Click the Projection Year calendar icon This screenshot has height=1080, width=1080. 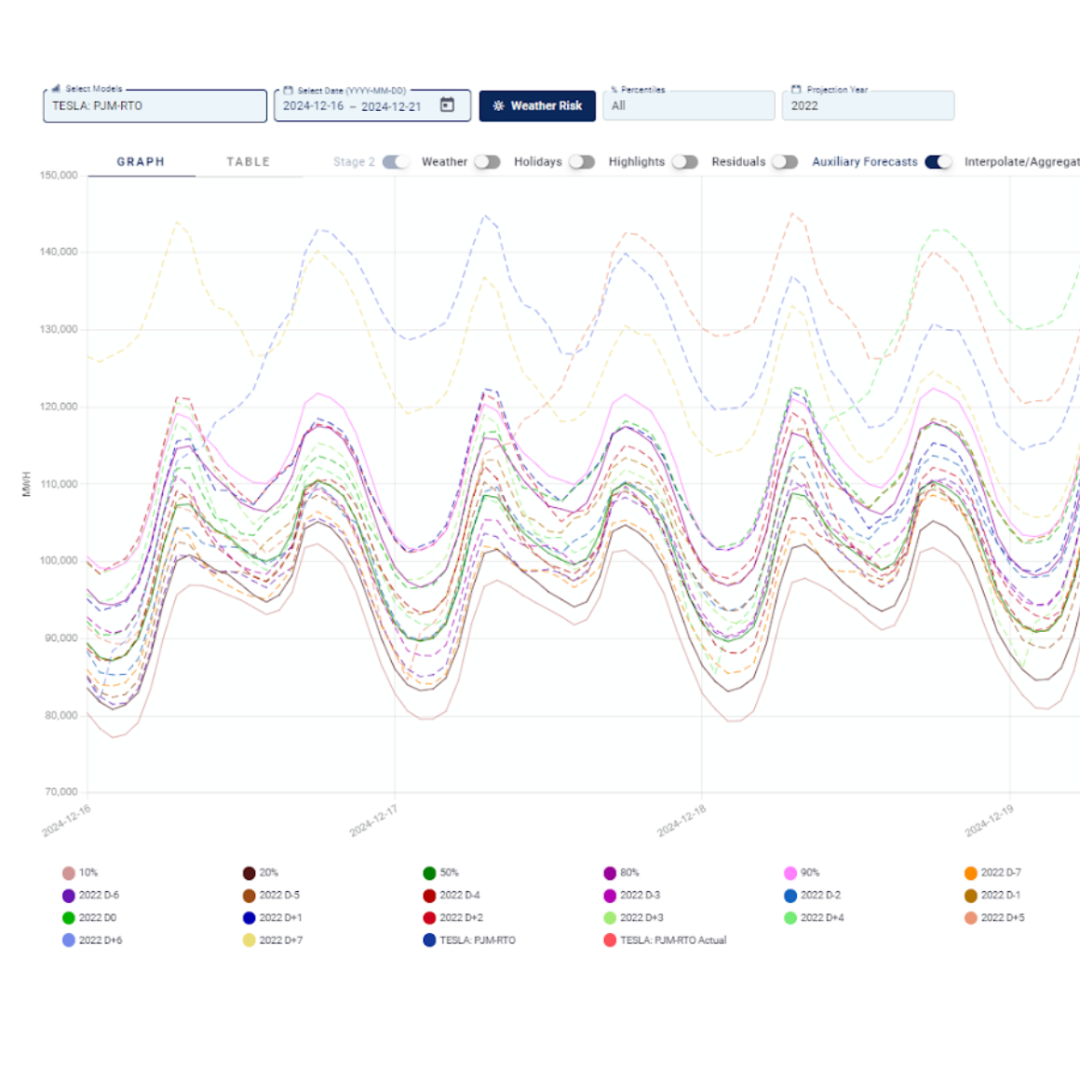(x=798, y=88)
